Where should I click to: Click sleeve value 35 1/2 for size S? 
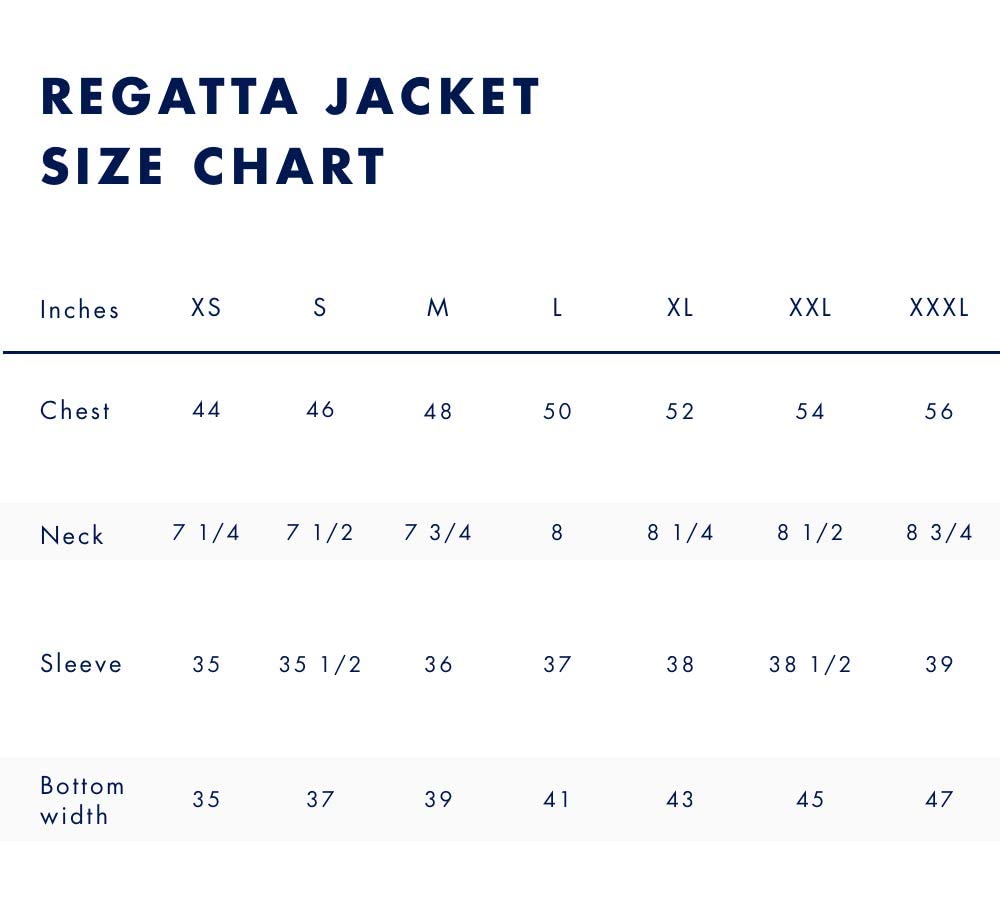coord(320,665)
